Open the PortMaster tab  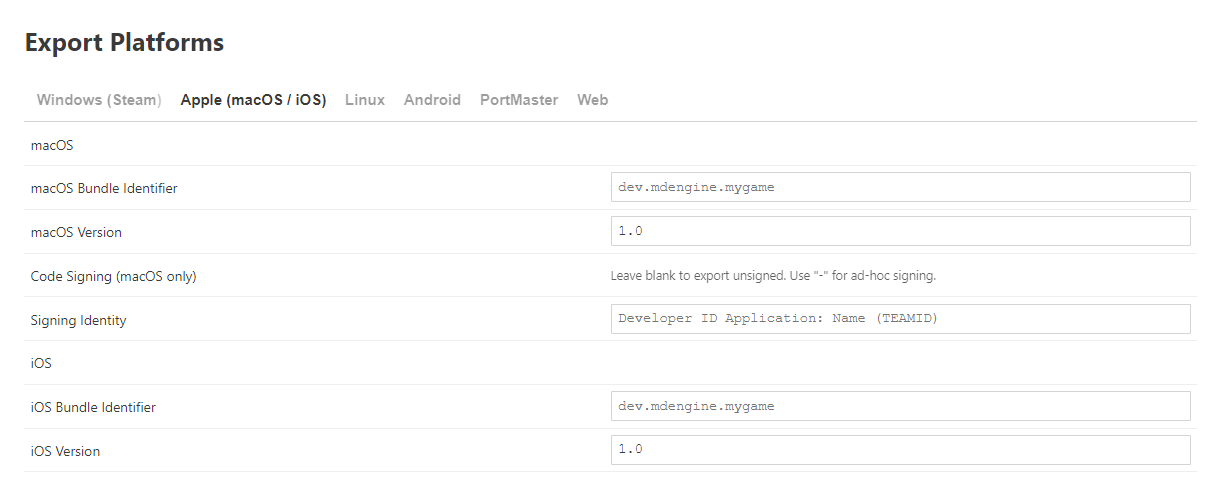tap(519, 100)
